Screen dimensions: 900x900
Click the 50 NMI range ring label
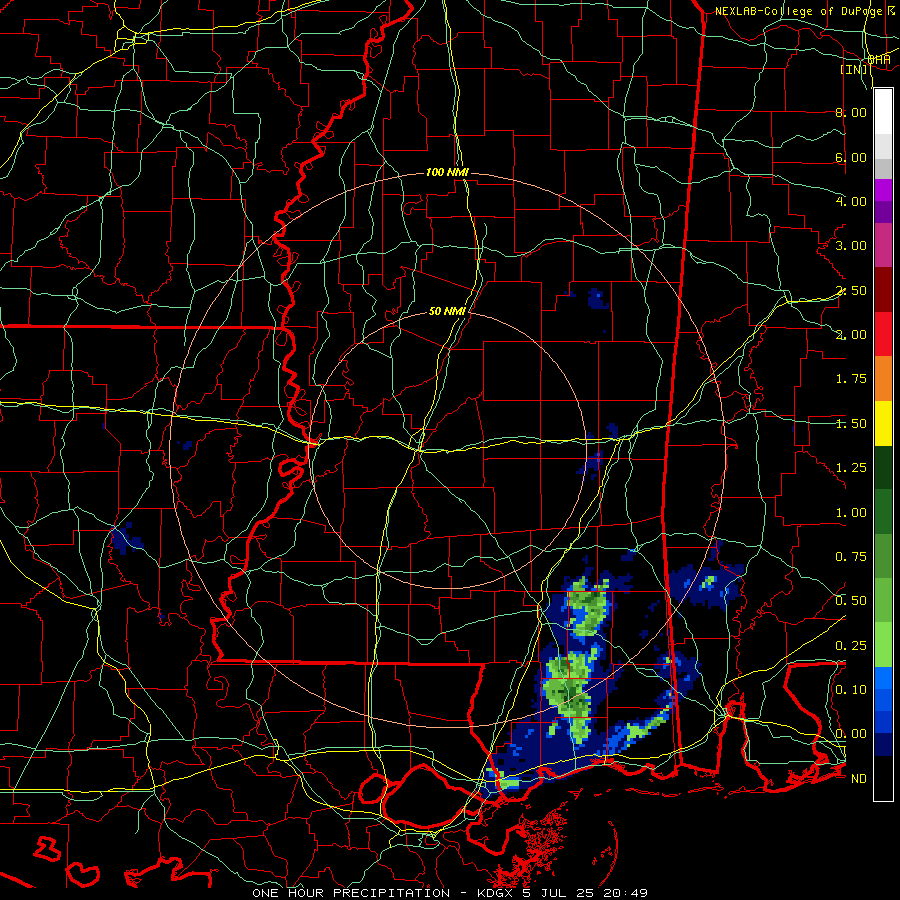(x=447, y=311)
